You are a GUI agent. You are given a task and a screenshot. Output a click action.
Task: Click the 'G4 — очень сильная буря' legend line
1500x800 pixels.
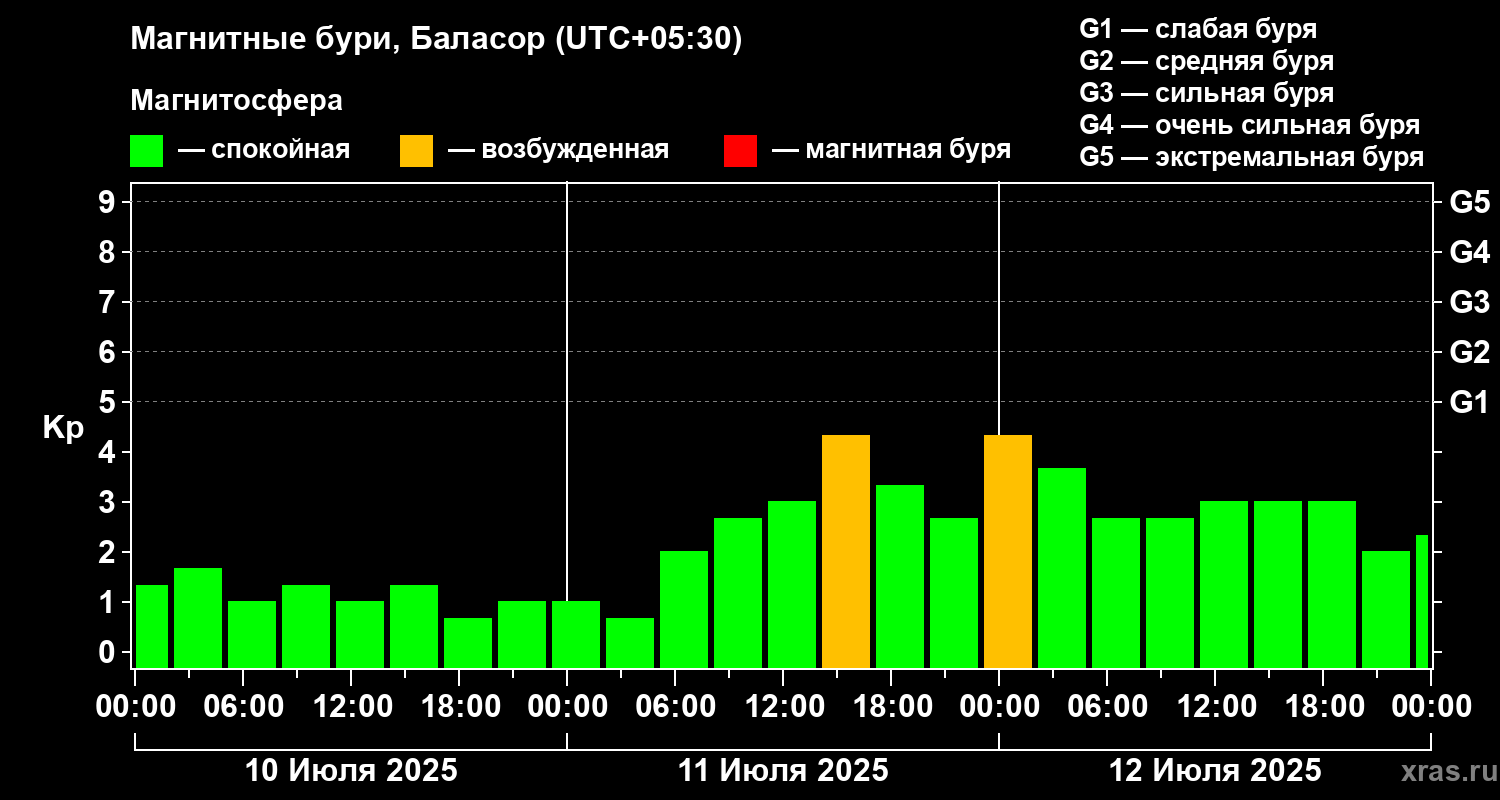[1250, 125]
